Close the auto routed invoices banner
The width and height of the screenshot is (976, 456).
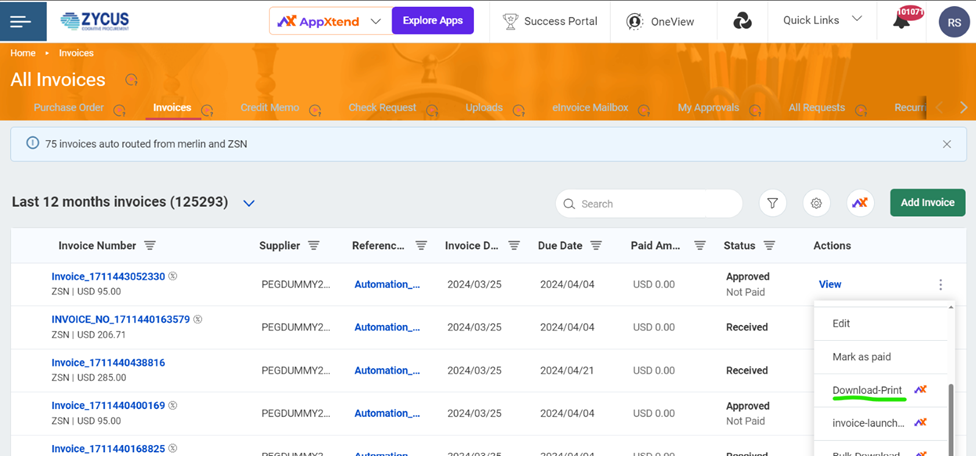tap(947, 144)
